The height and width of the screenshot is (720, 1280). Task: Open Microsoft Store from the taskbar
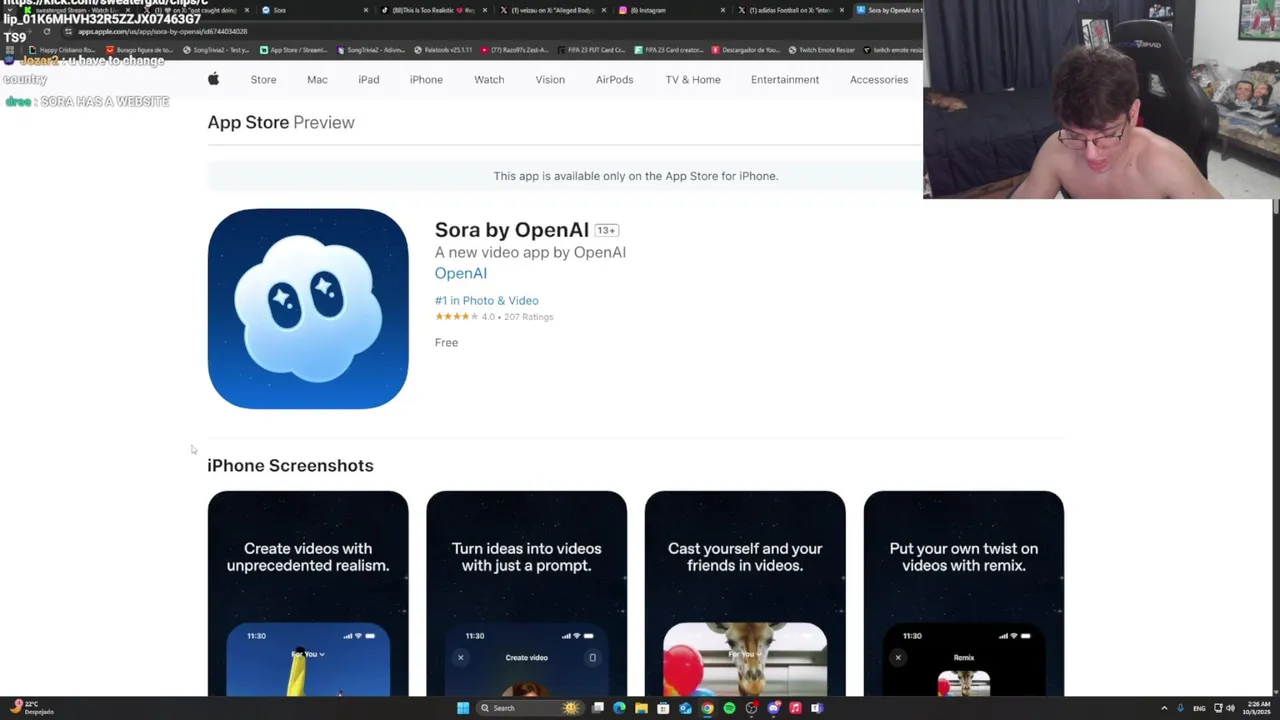(x=663, y=708)
